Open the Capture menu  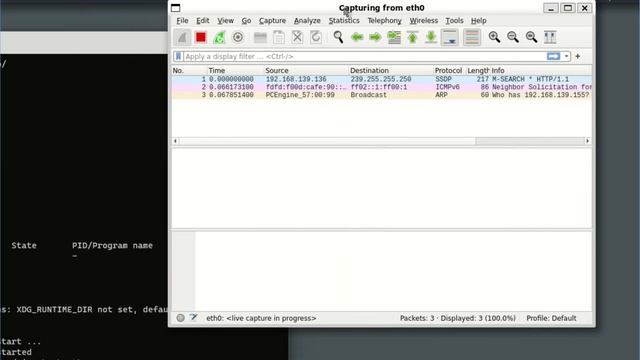click(x=272, y=20)
